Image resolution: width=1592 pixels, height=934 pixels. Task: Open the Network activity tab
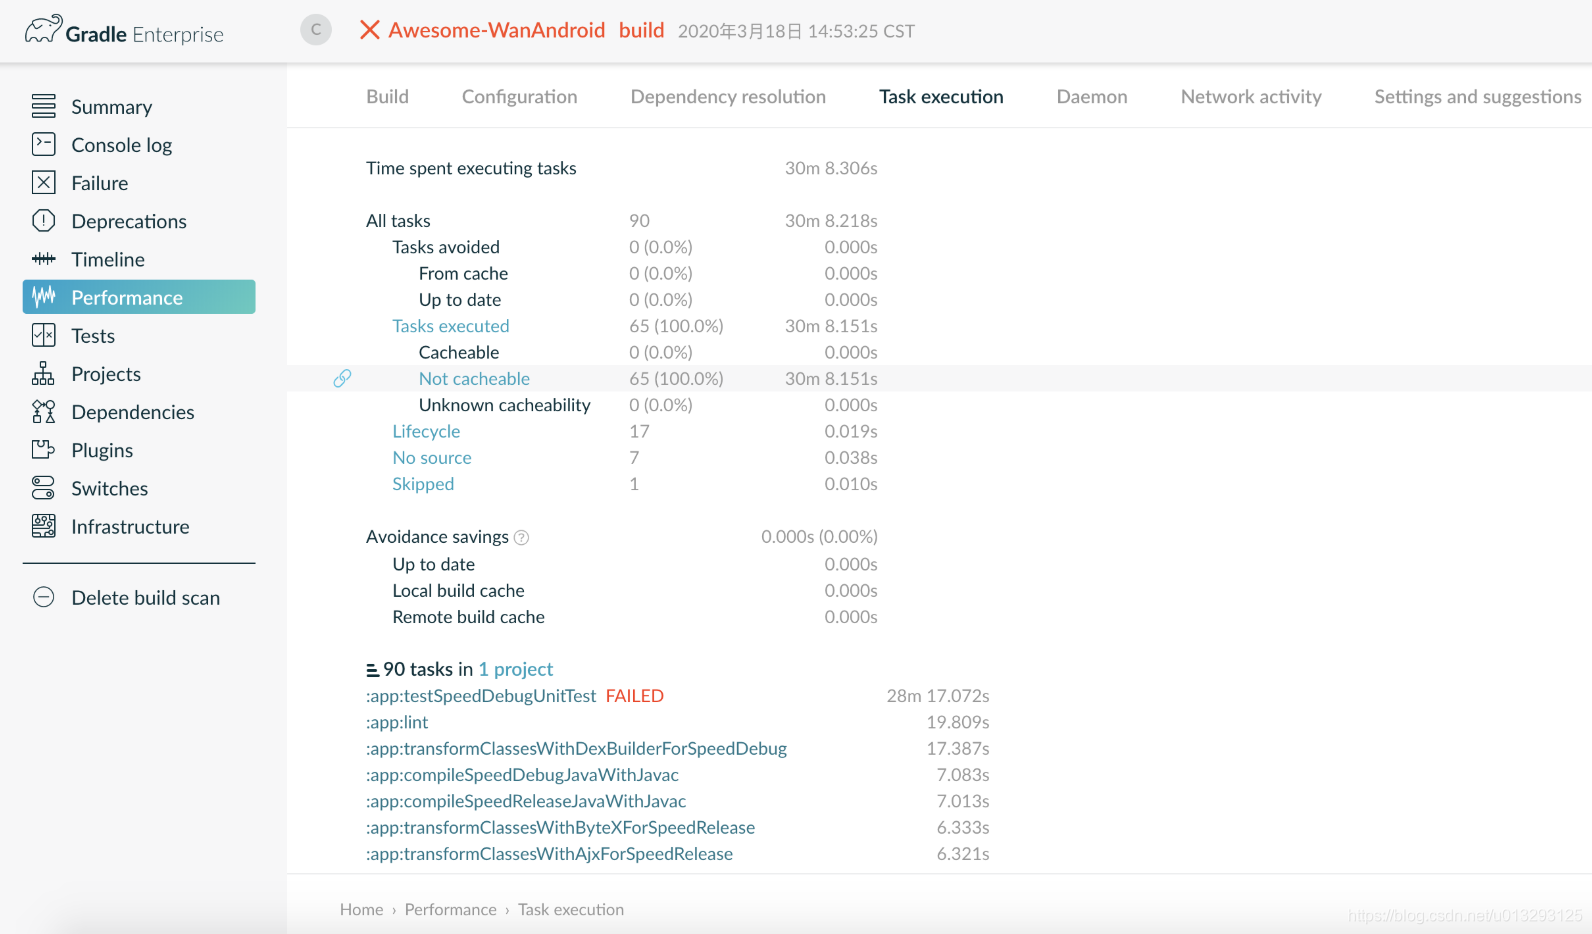[1251, 97]
